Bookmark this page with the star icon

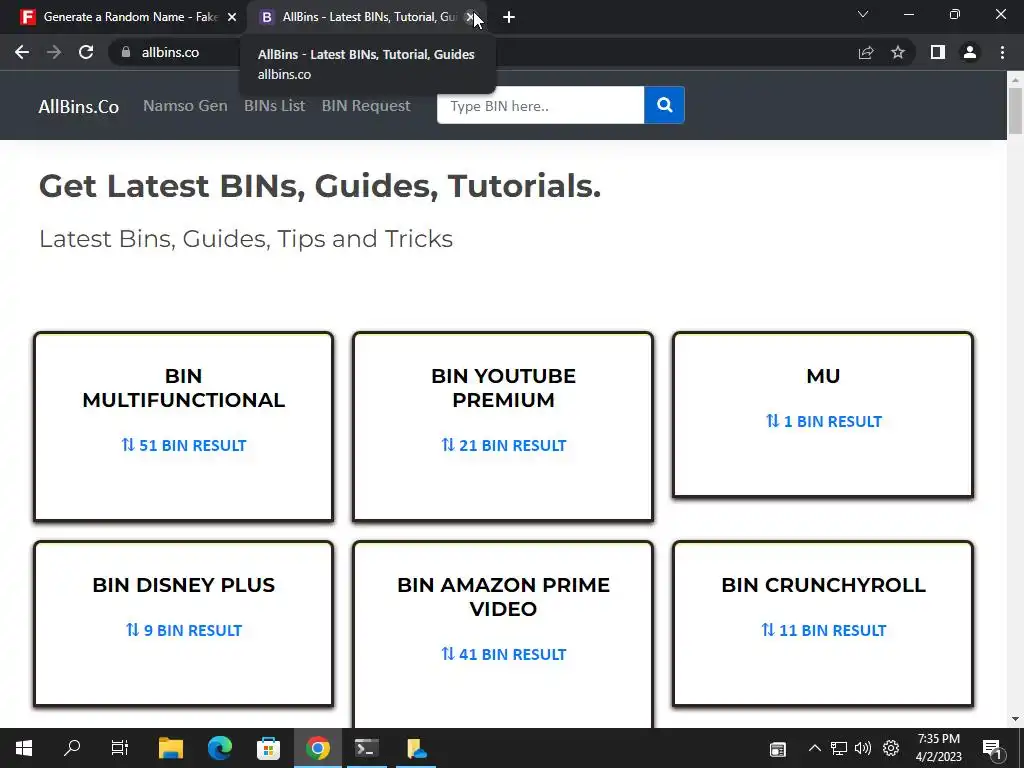[898, 52]
